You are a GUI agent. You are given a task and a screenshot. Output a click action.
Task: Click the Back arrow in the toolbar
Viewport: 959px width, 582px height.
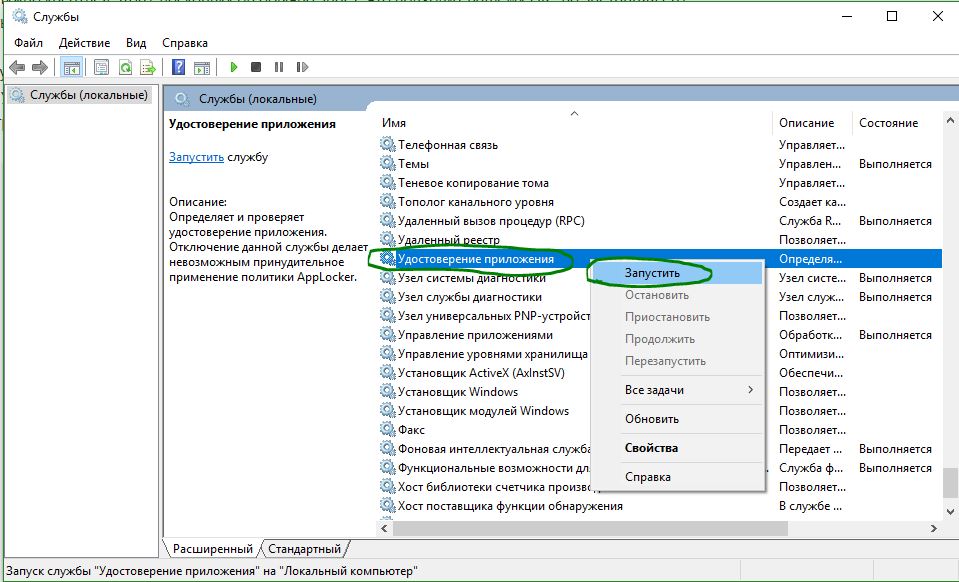tap(17, 67)
